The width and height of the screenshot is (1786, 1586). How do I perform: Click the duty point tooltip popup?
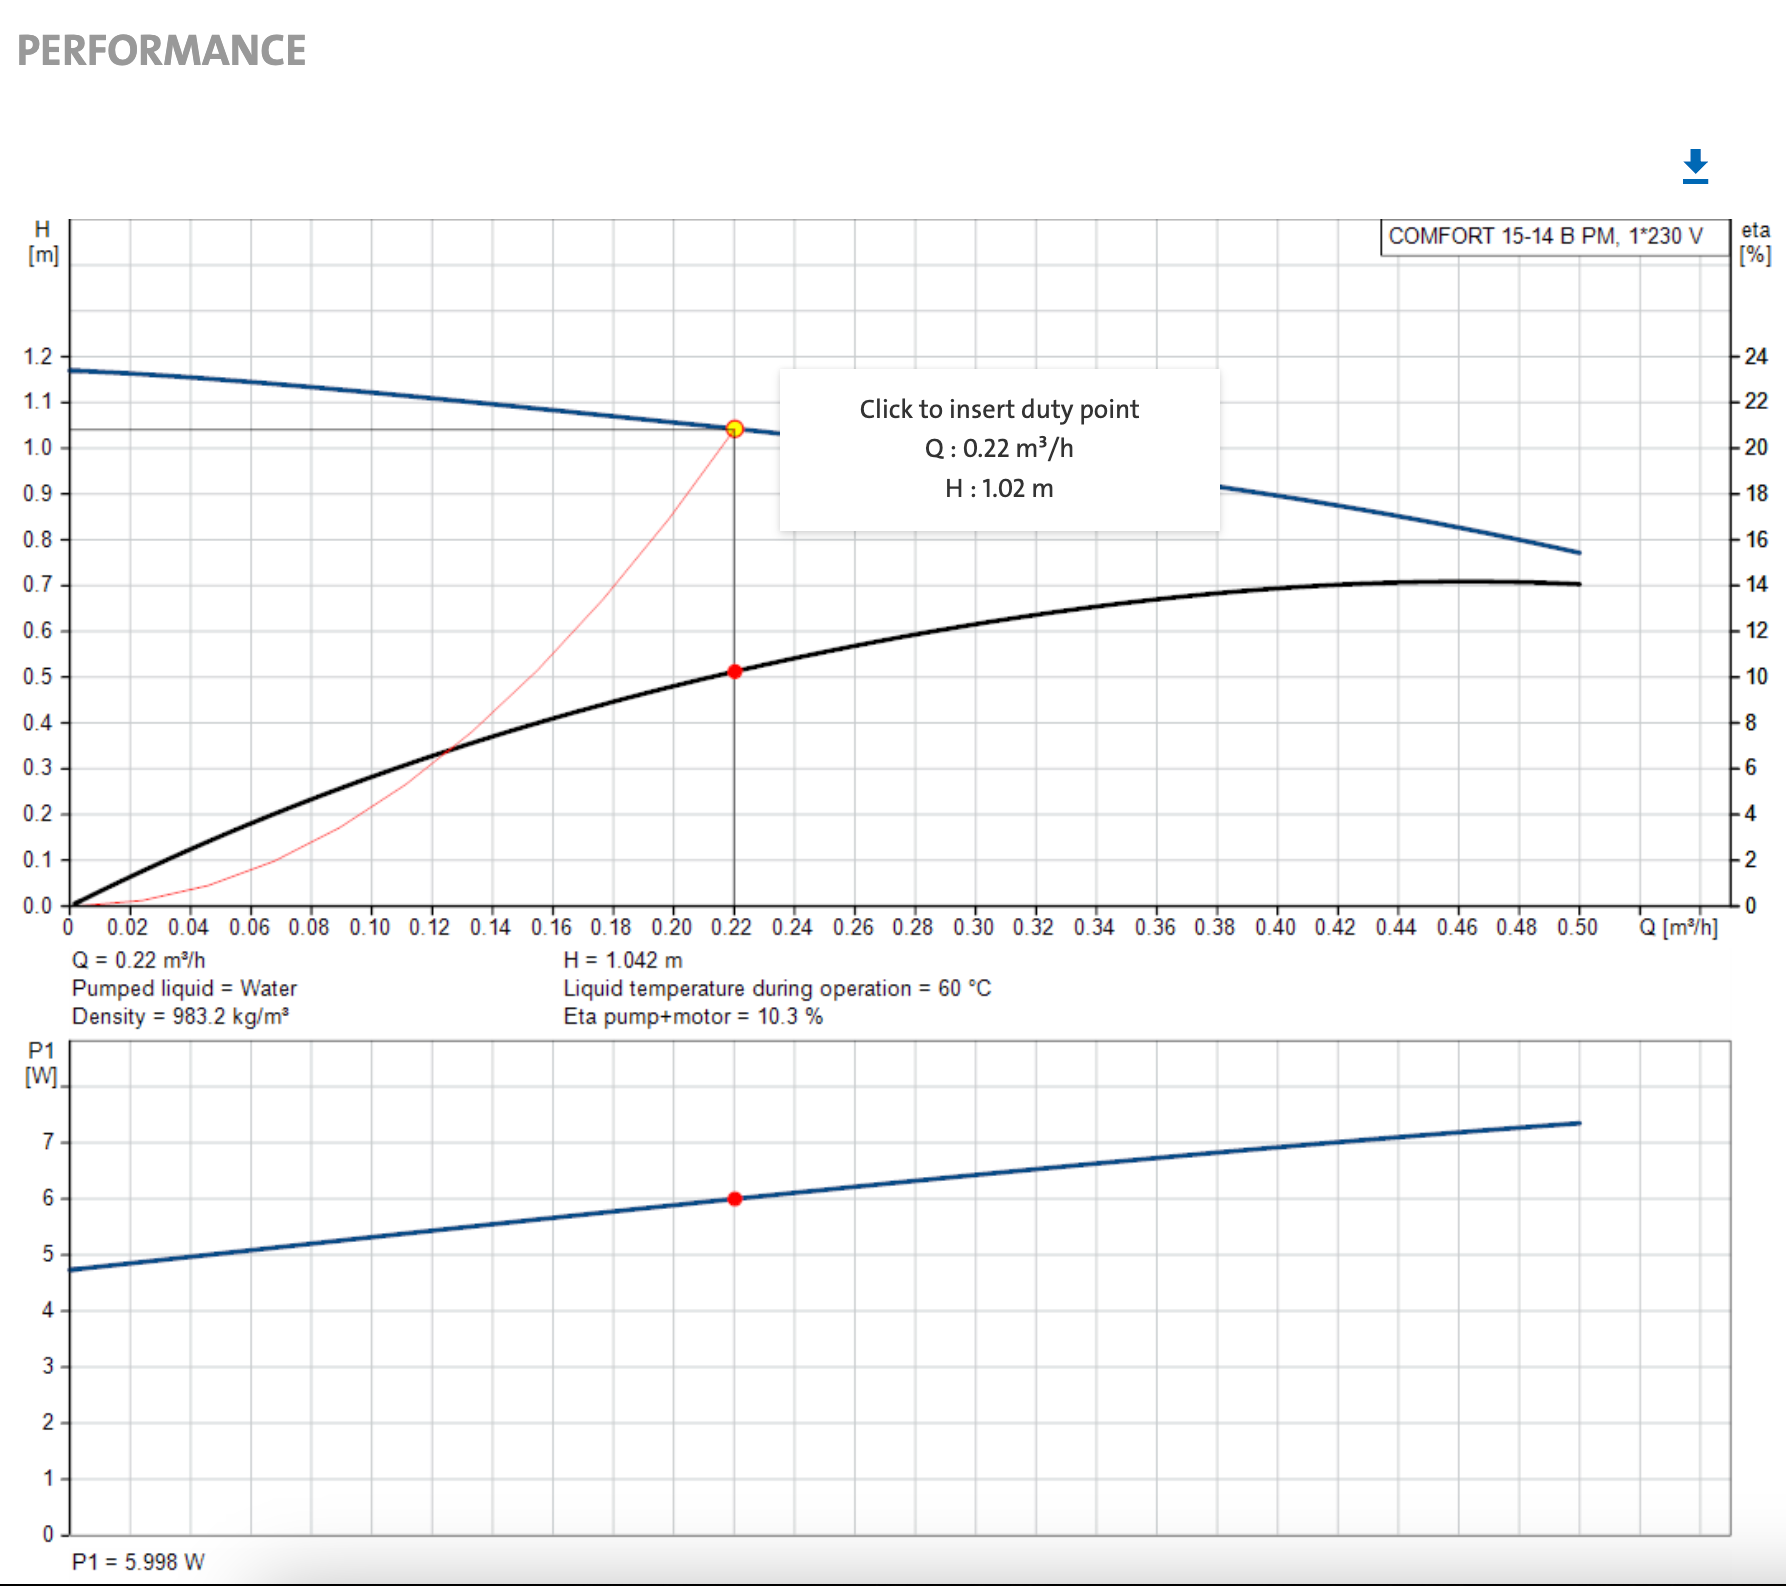pyautogui.click(x=1000, y=449)
